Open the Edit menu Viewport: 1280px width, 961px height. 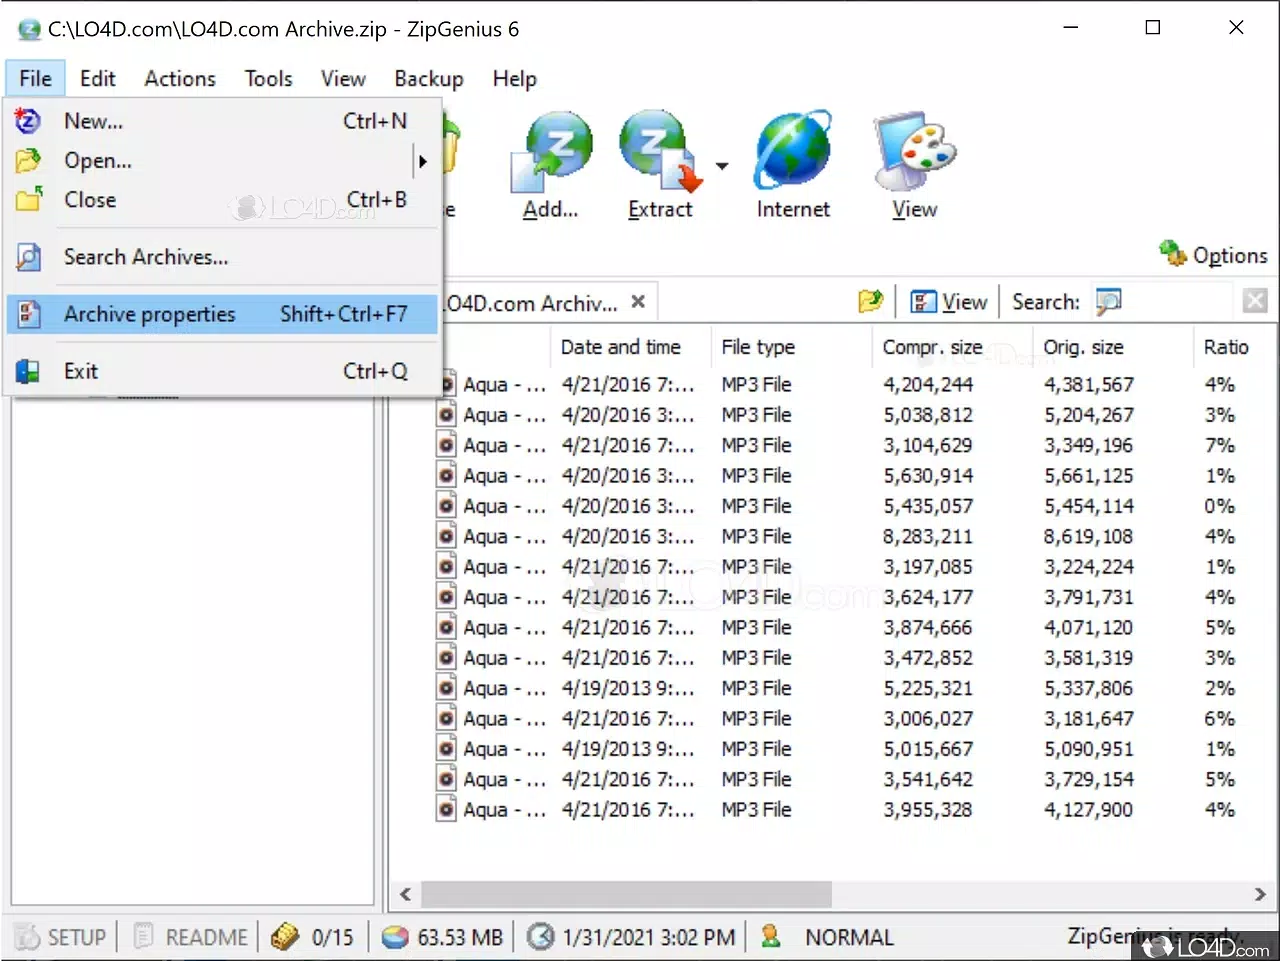[x=98, y=78]
